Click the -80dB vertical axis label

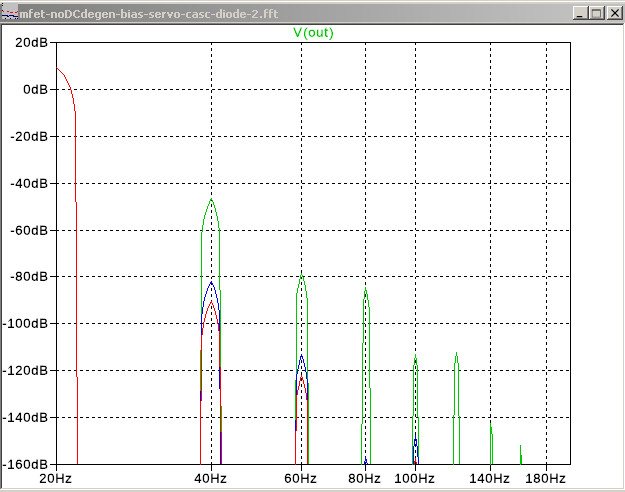click(x=29, y=276)
